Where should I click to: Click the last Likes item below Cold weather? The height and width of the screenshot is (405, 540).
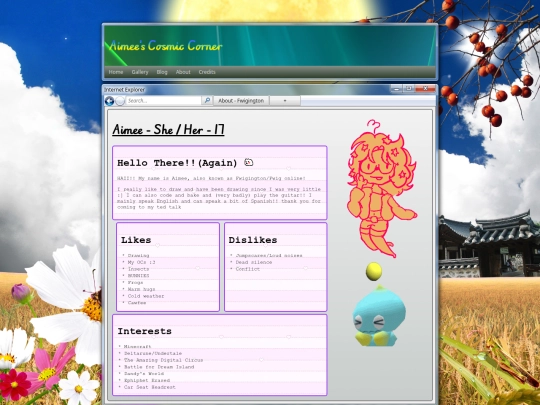[x=137, y=303]
